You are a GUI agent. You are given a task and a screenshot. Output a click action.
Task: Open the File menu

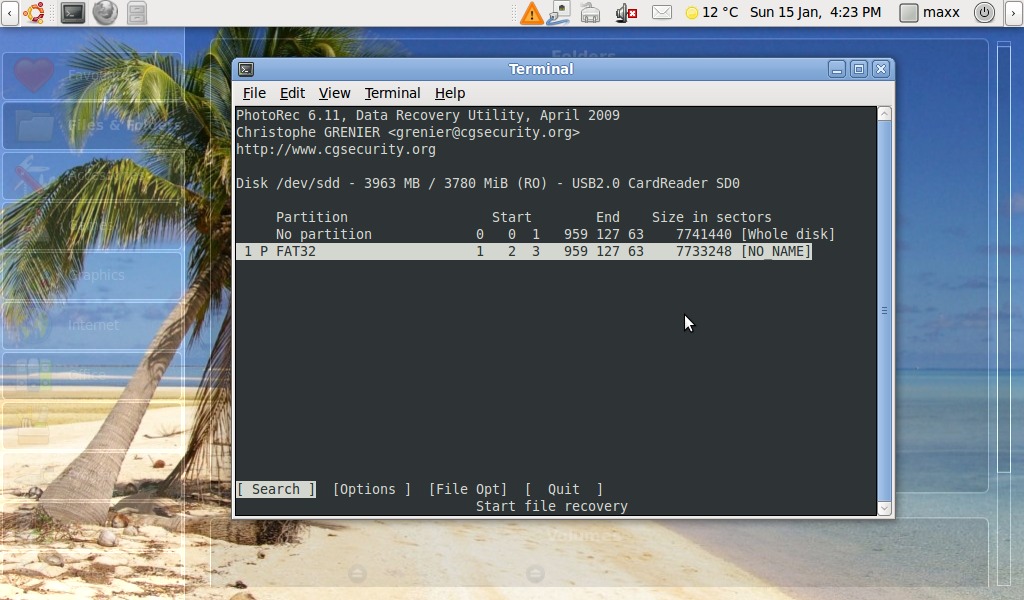pyautogui.click(x=254, y=93)
